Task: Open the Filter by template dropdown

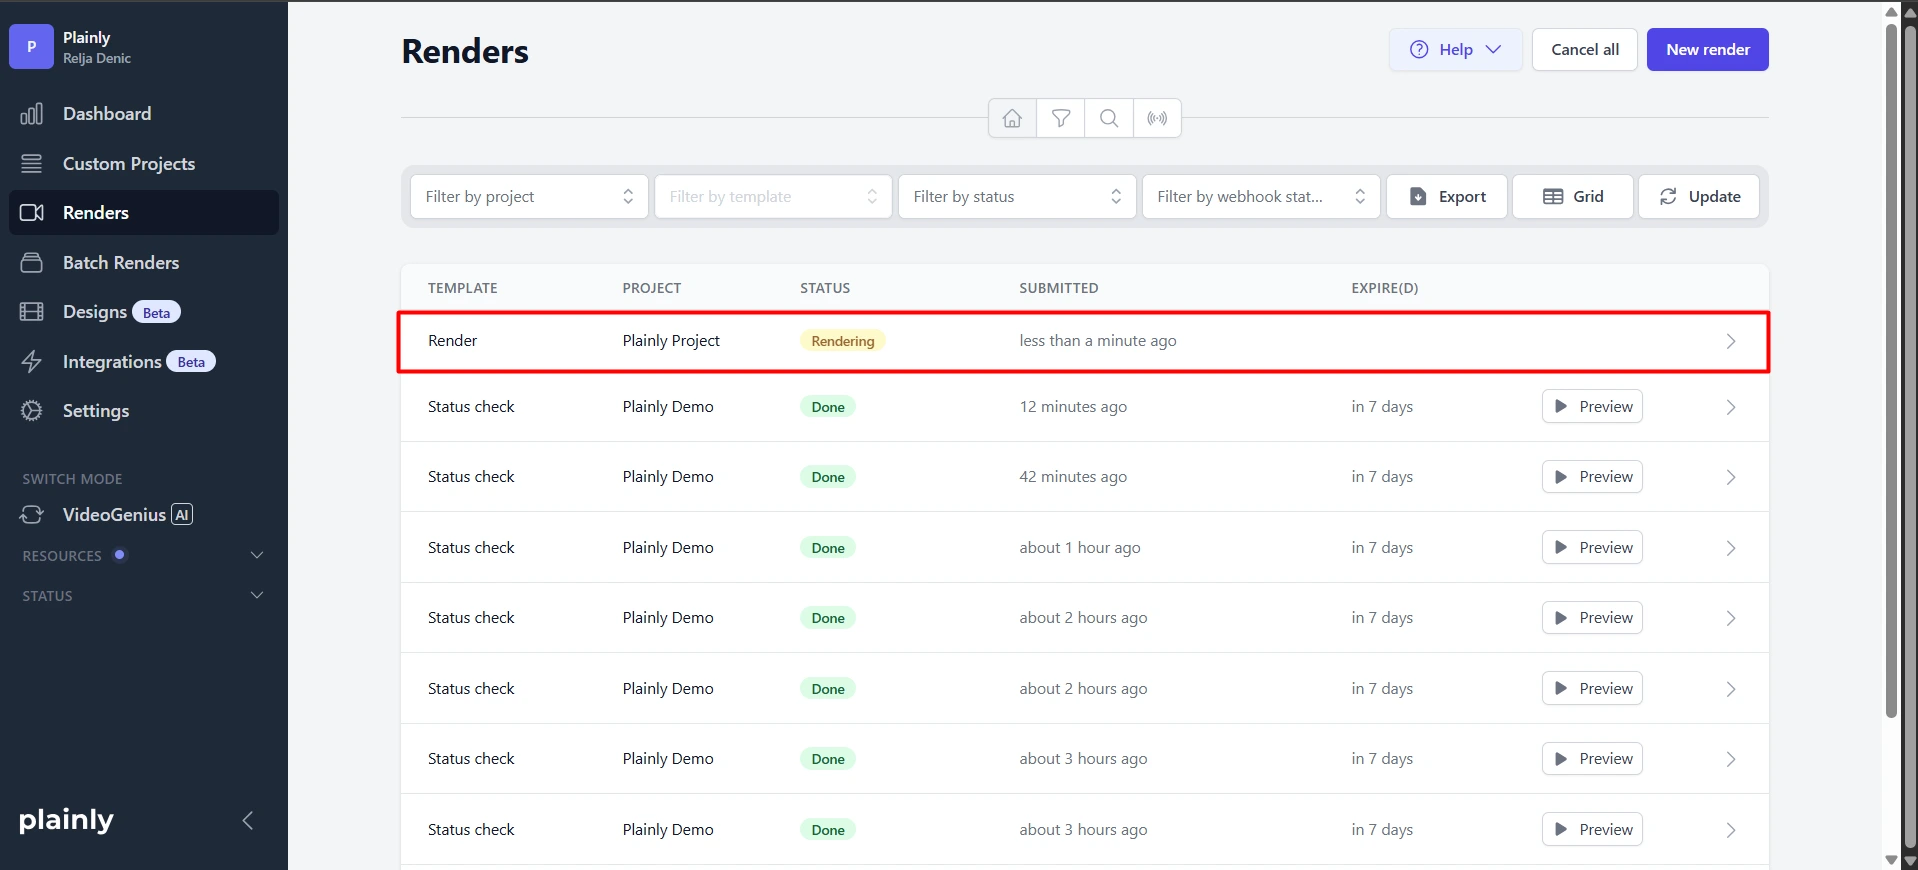Action: (773, 196)
